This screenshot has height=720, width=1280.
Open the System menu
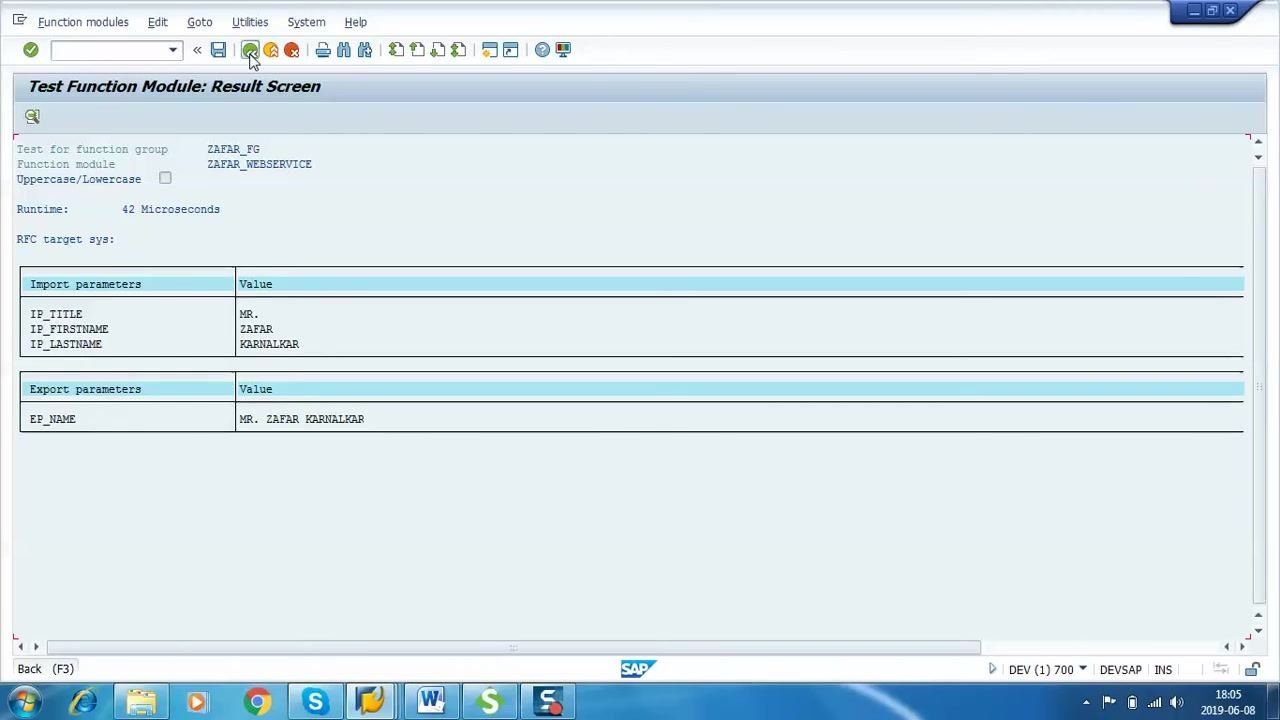(x=306, y=22)
